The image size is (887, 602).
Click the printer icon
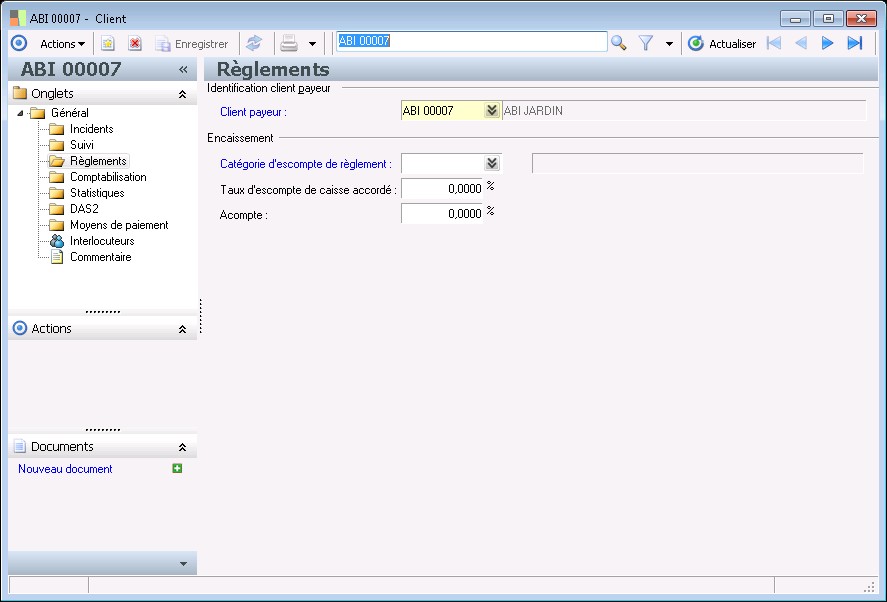289,44
